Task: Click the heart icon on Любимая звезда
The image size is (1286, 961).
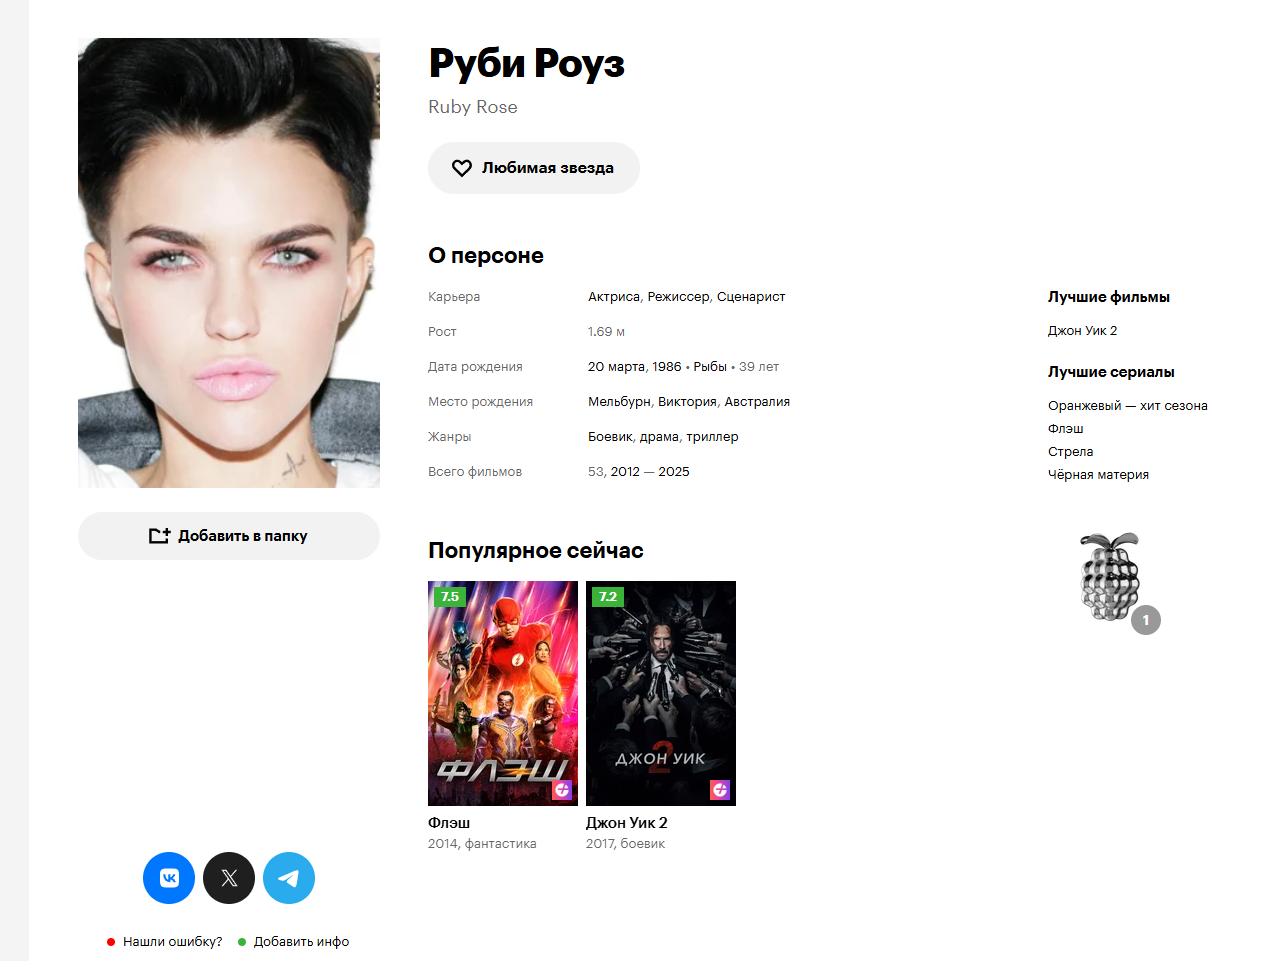Action: [461, 168]
